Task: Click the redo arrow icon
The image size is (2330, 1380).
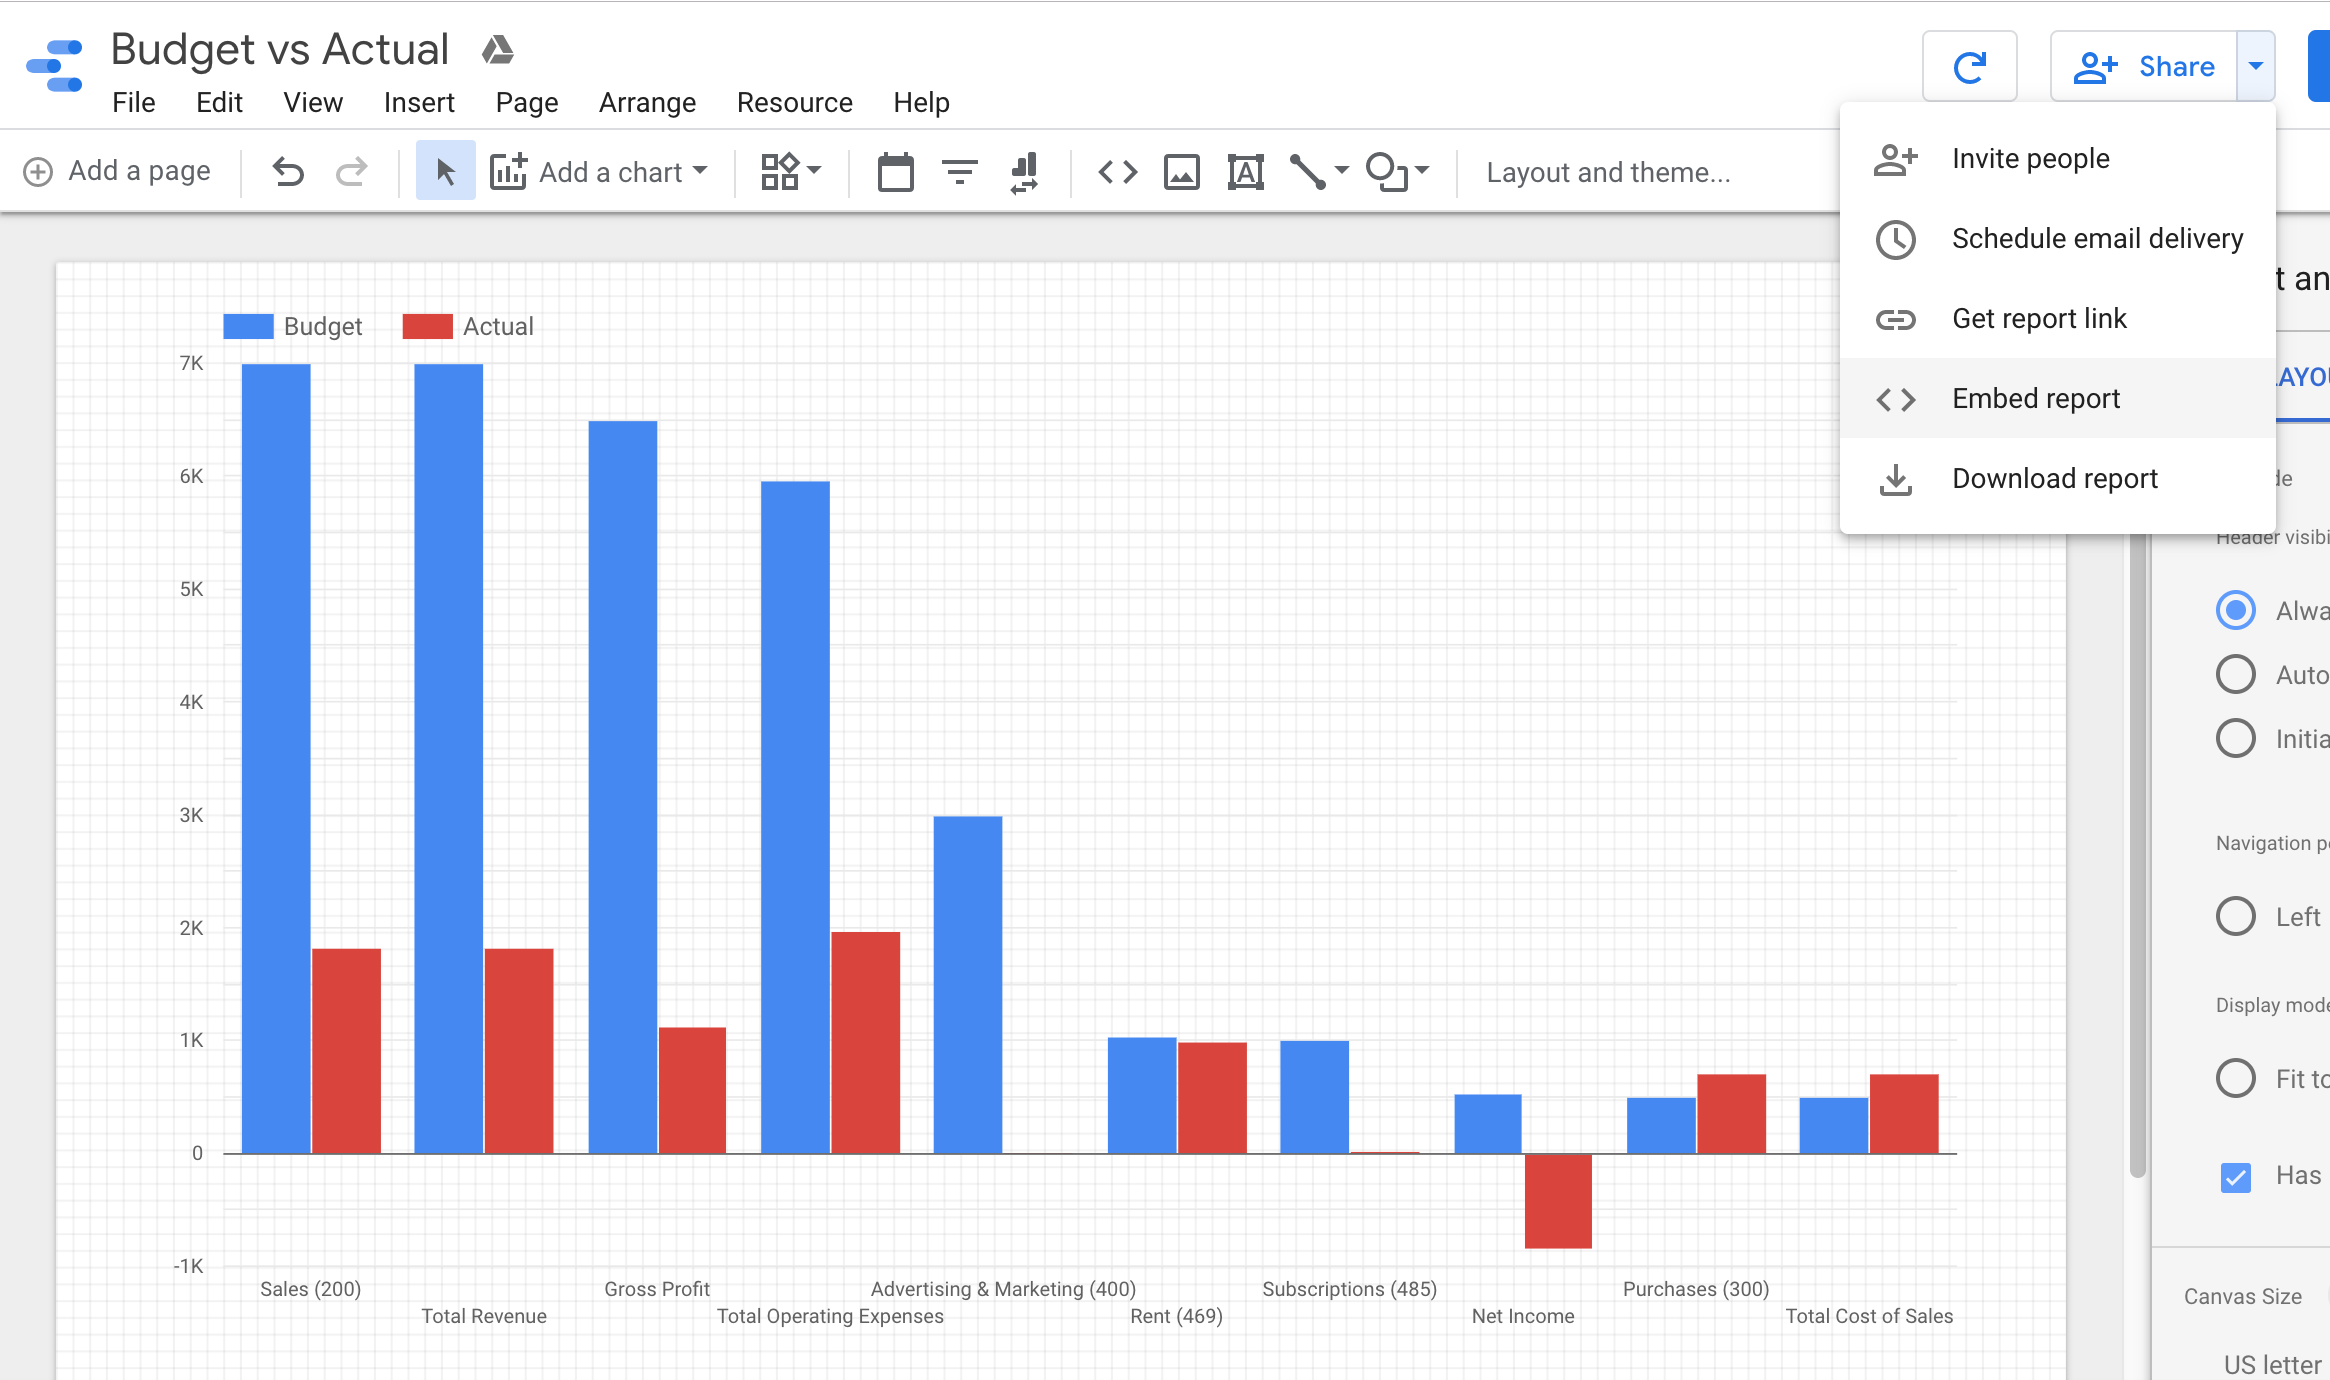Action: coord(351,172)
